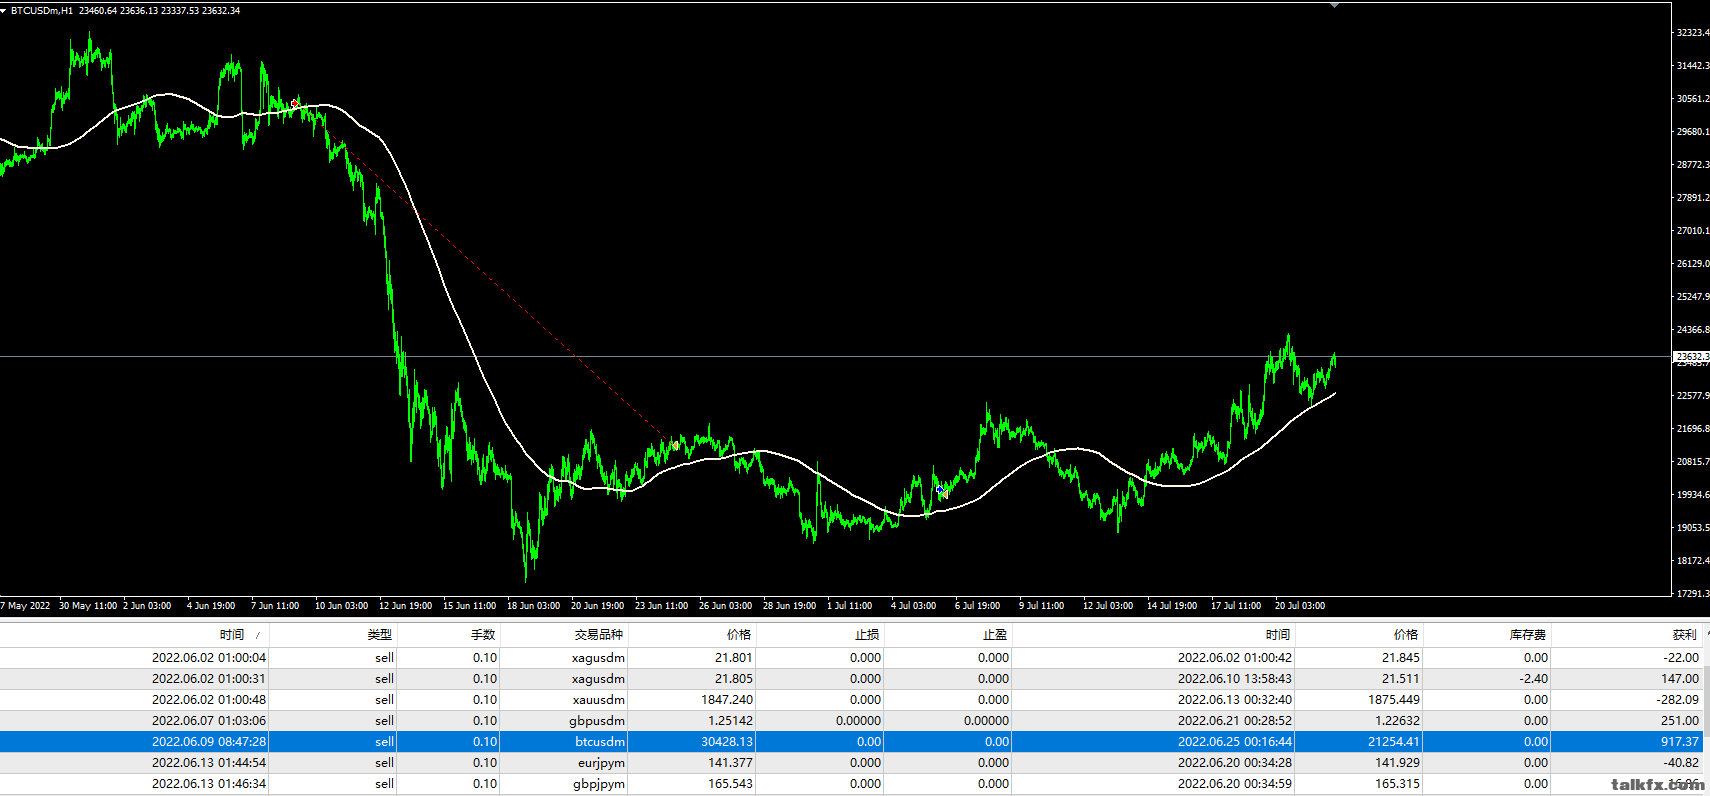Click the trade exit marker where the red dashed line ends
The image size is (1710, 796).
coord(676,445)
